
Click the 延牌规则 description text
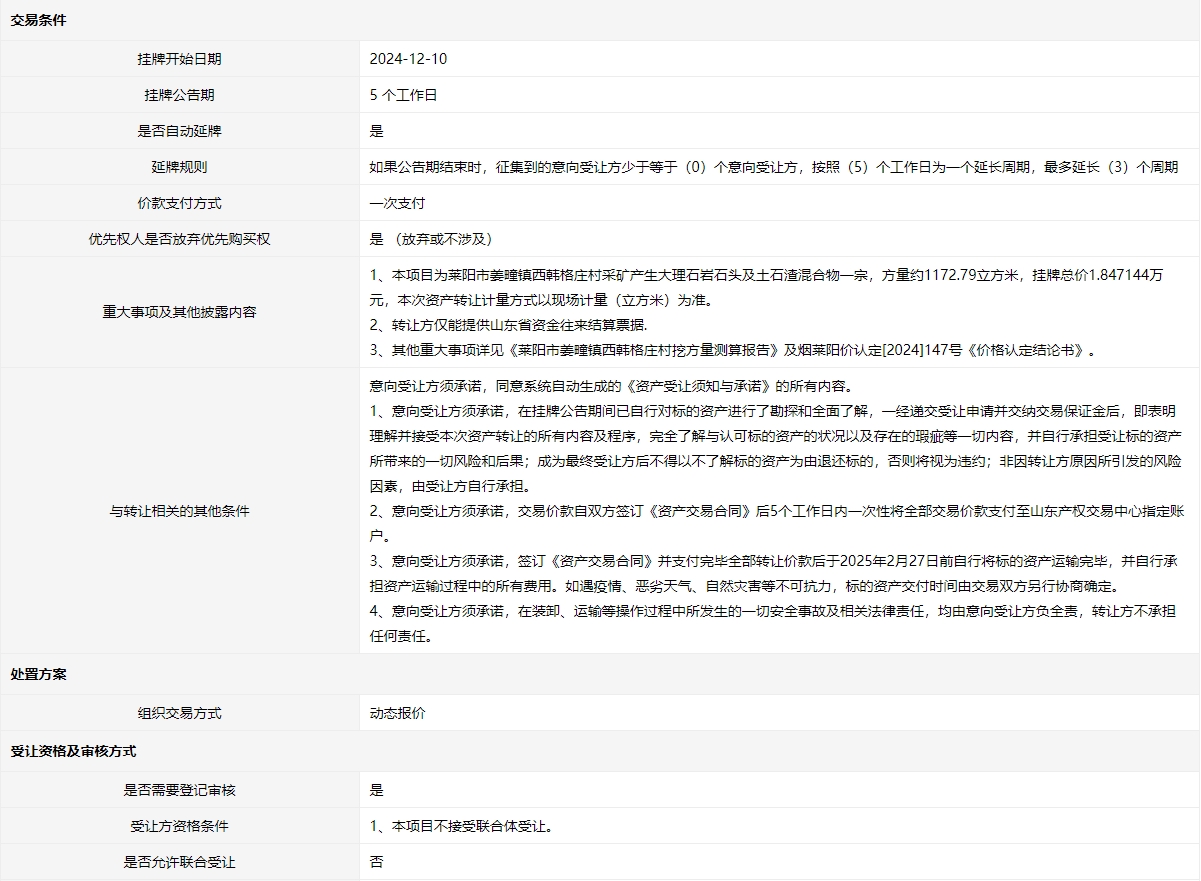pyautogui.click(x=773, y=167)
